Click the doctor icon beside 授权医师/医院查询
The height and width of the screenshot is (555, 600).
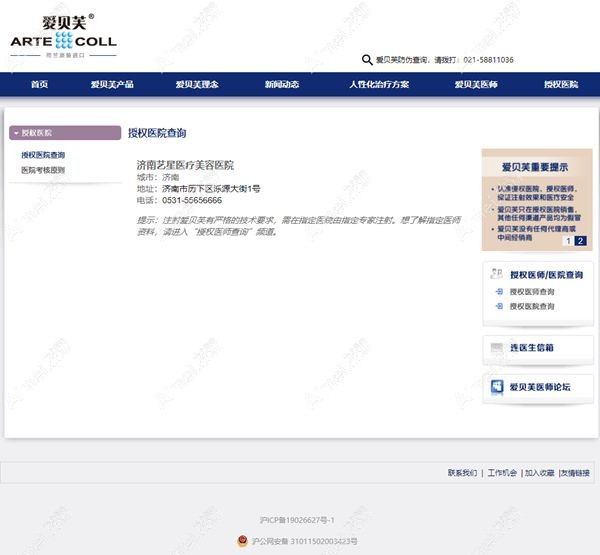[x=496, y=273]
